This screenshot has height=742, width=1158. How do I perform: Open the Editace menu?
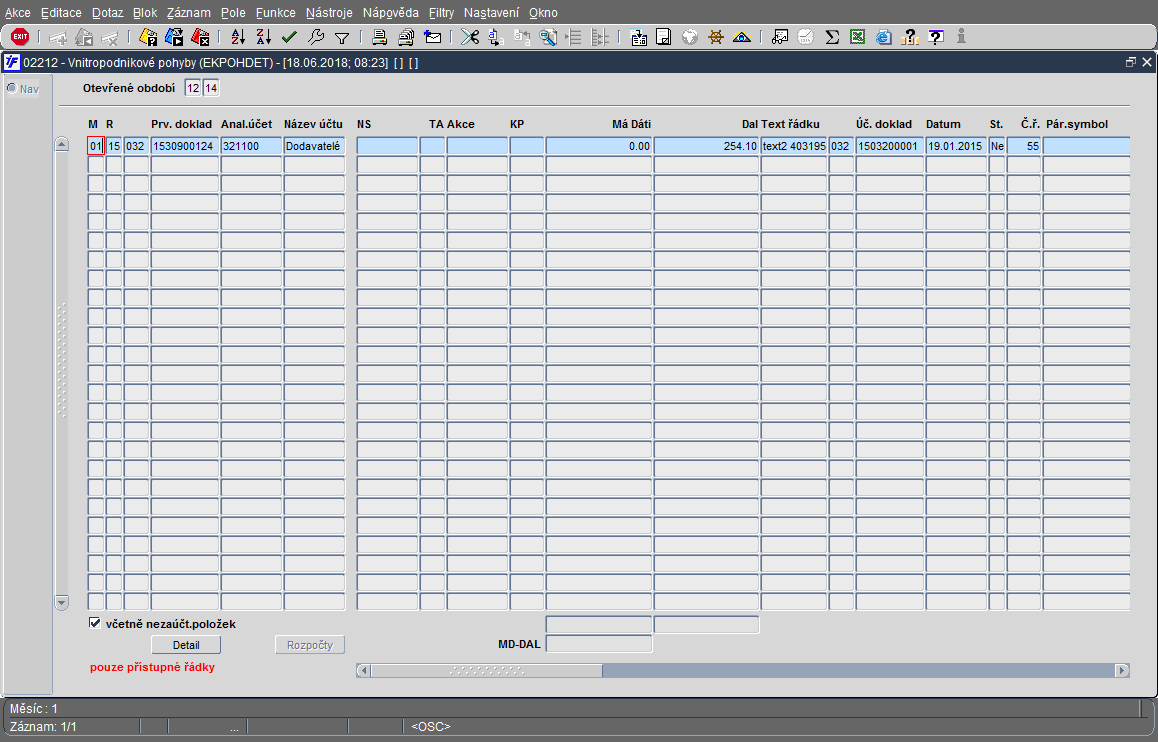click(x=61, y=13)
